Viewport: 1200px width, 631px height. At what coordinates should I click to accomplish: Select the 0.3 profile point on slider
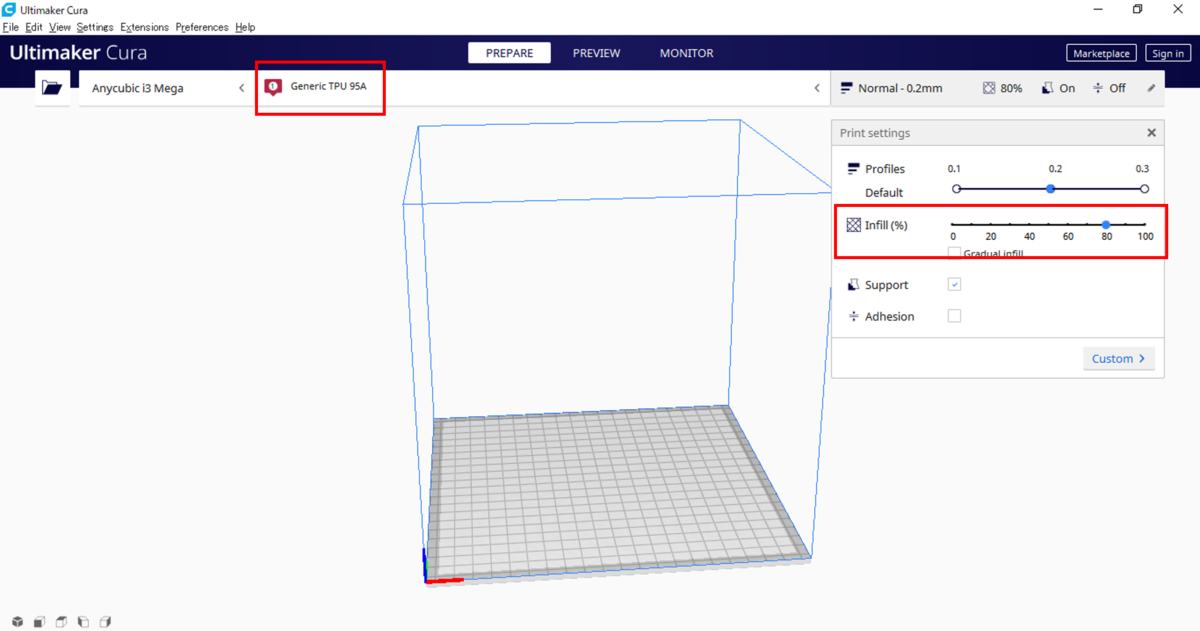coord(1144,189)
